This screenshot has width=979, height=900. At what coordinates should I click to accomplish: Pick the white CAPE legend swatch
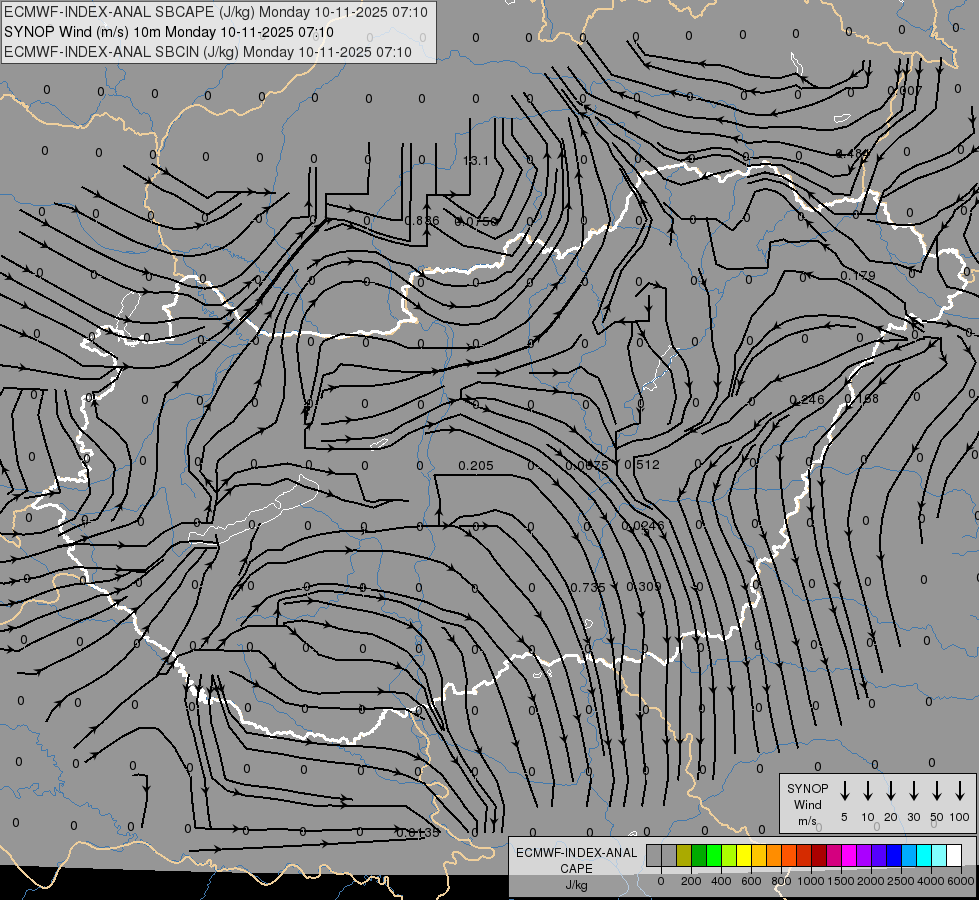[x=954, y=855]
